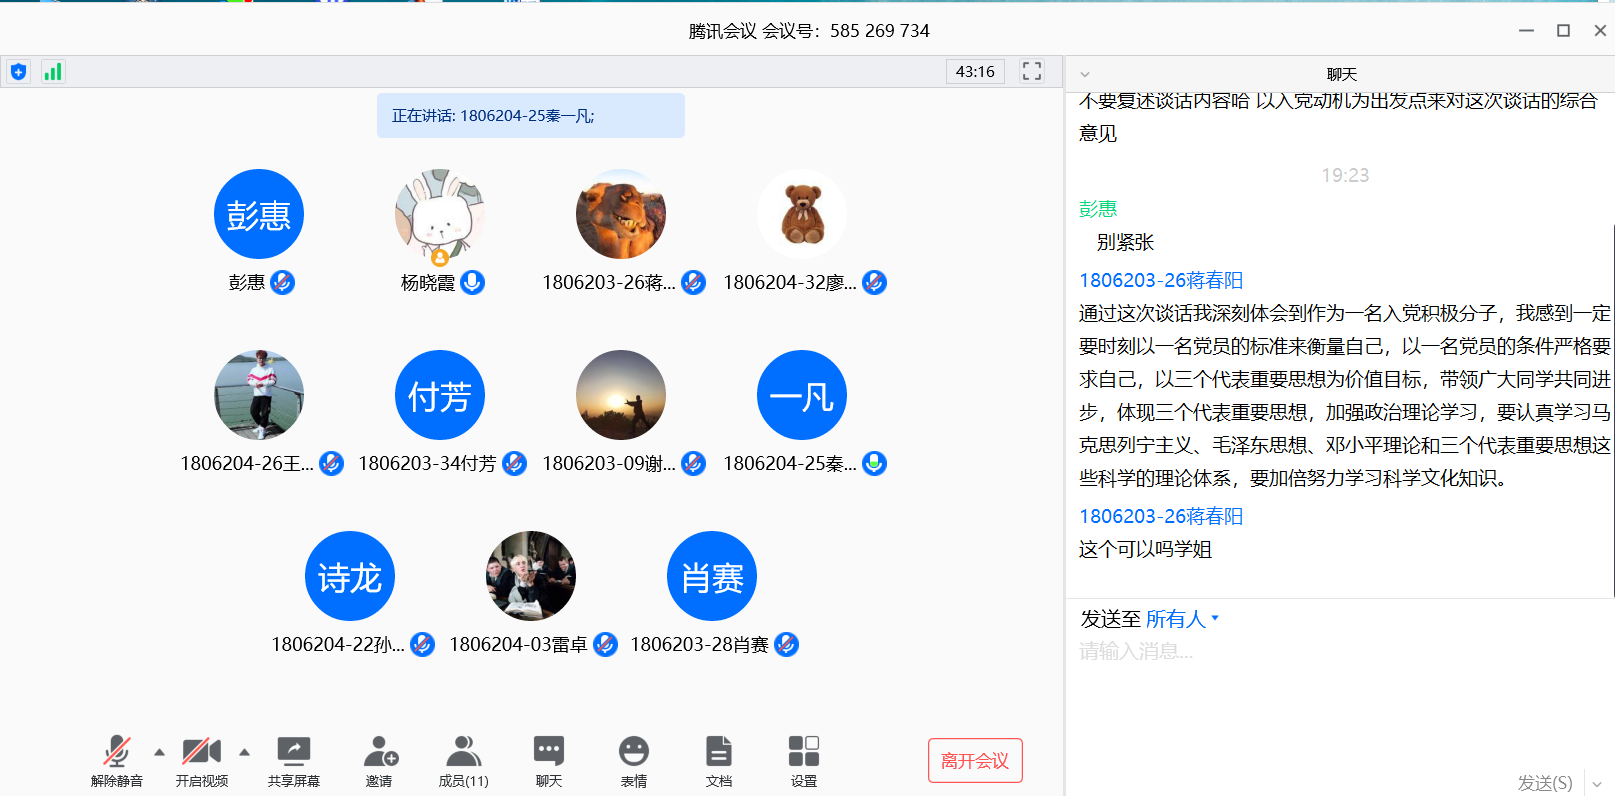Unmute the microphone
1615x796 pixels.
[x=116, y=752]
